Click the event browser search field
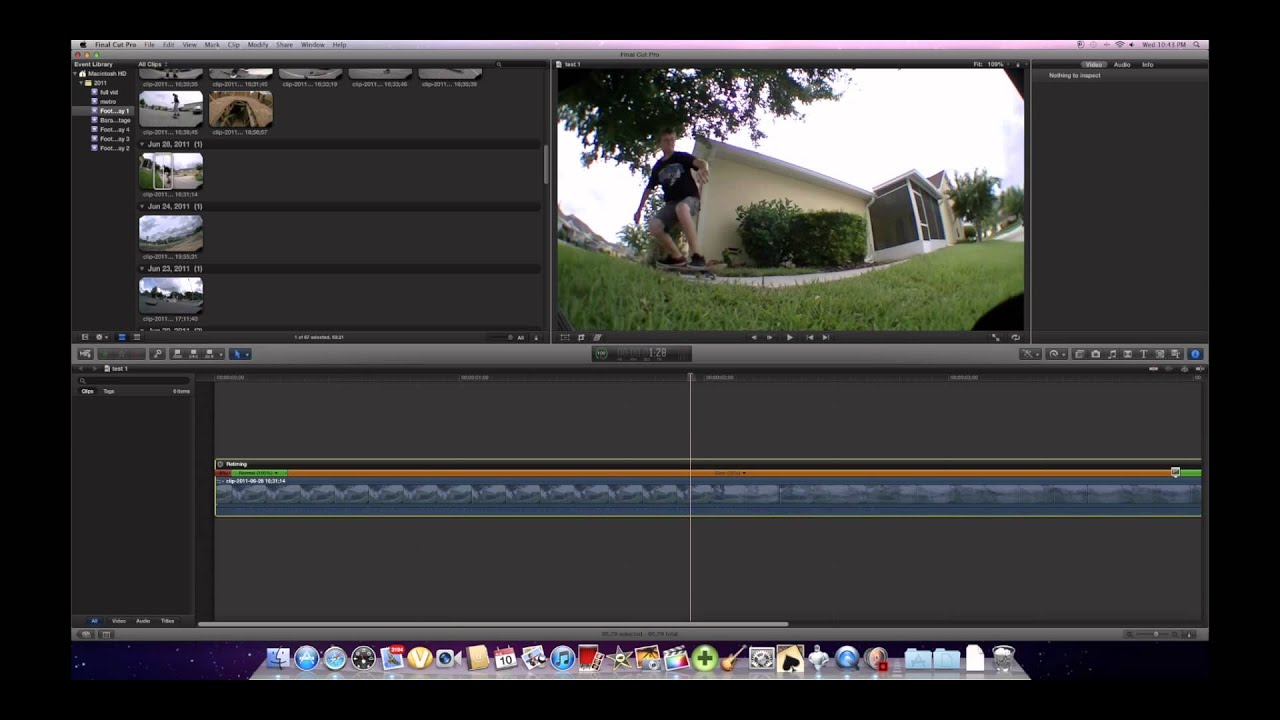This screenshot has width=1280, height=720. click(x=520, y=64)
